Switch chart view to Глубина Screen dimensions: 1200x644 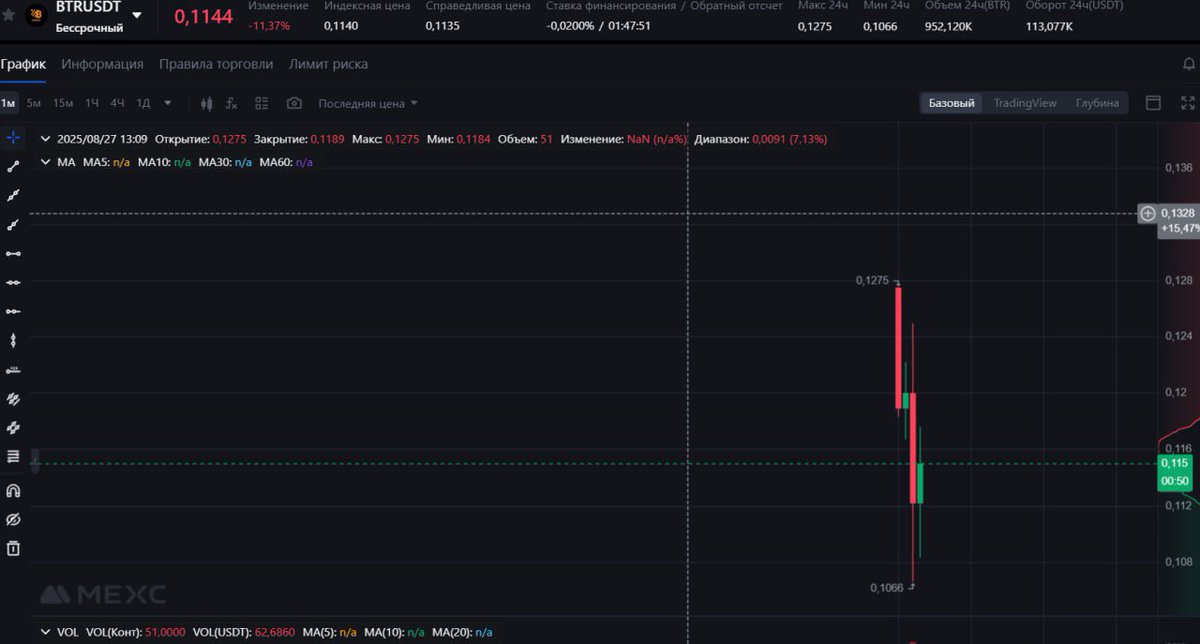[x=1096, y=102]
